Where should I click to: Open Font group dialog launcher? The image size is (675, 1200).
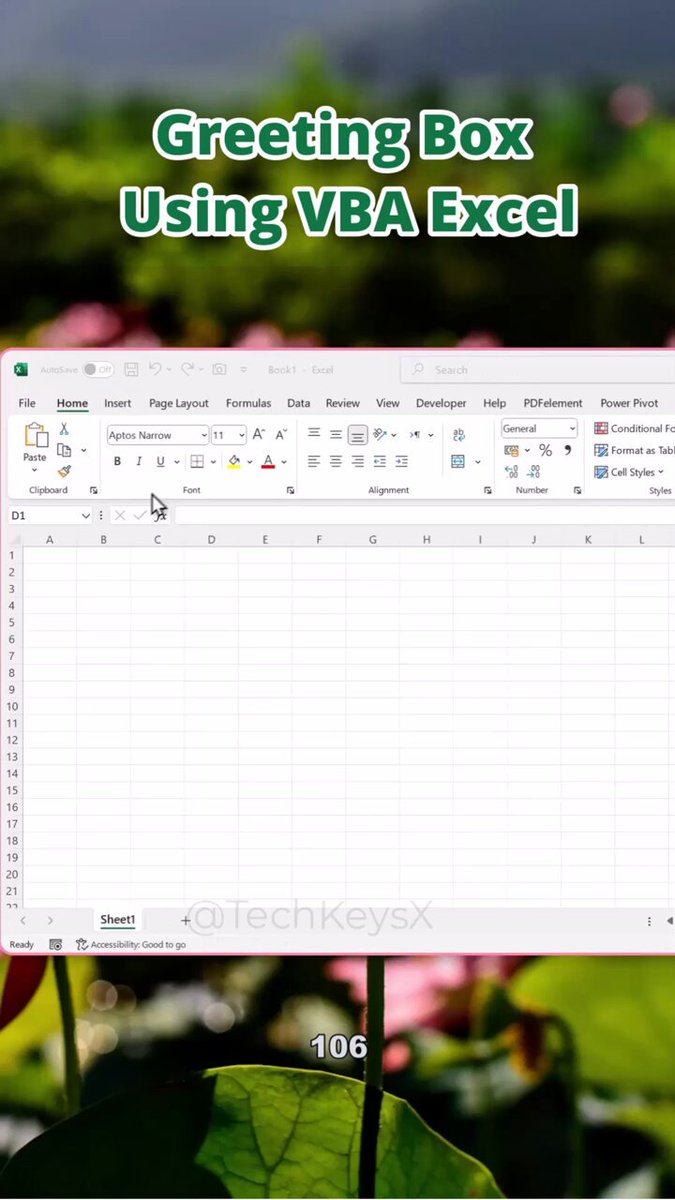coord(290,490)
